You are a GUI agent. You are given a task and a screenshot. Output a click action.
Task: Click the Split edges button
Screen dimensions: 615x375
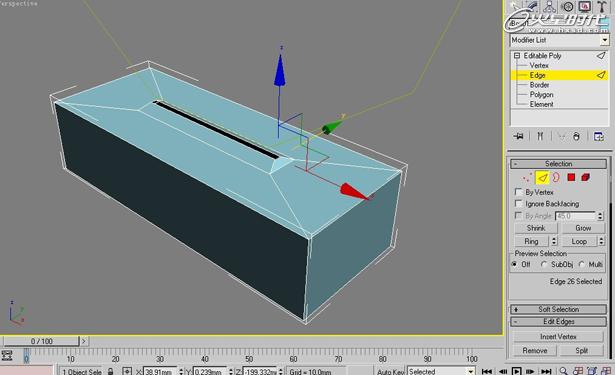(582, 350)
